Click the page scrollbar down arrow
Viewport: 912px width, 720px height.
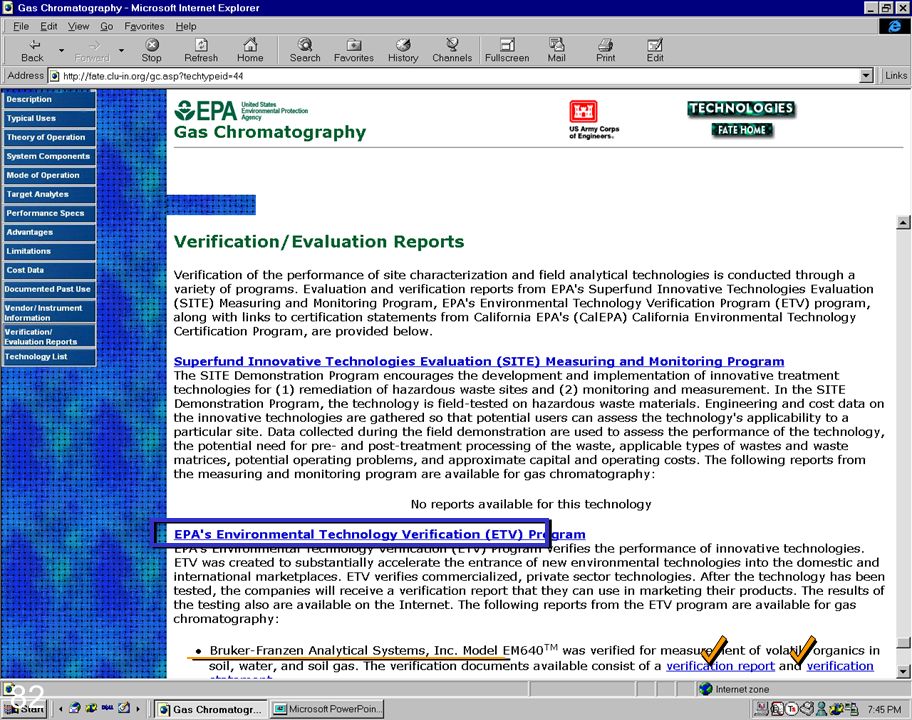(x=903, y=672)
